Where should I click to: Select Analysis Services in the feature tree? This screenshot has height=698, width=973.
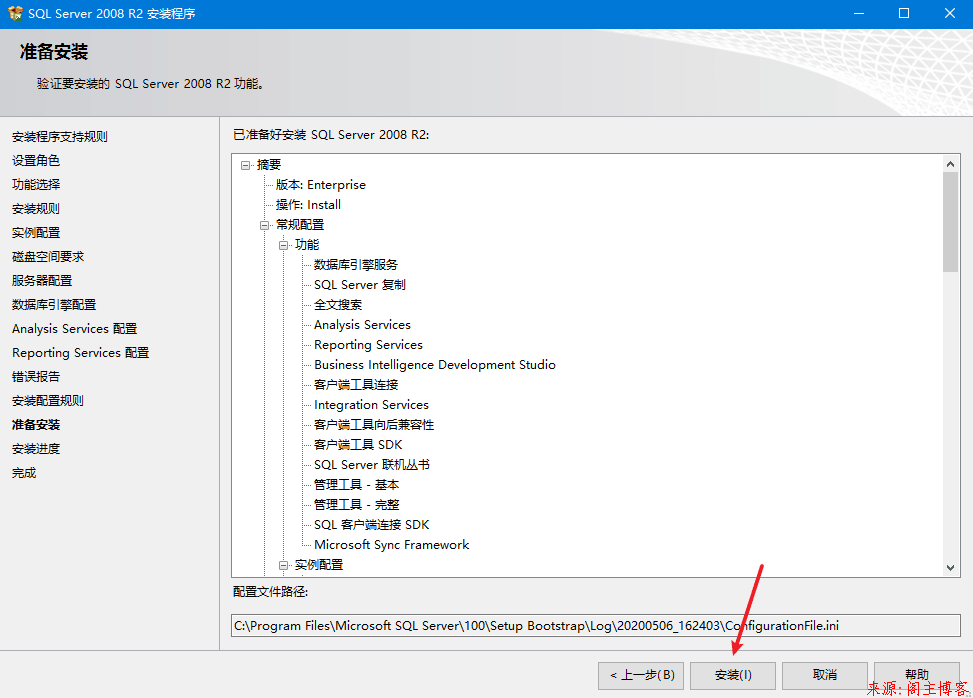pos(362,324)
